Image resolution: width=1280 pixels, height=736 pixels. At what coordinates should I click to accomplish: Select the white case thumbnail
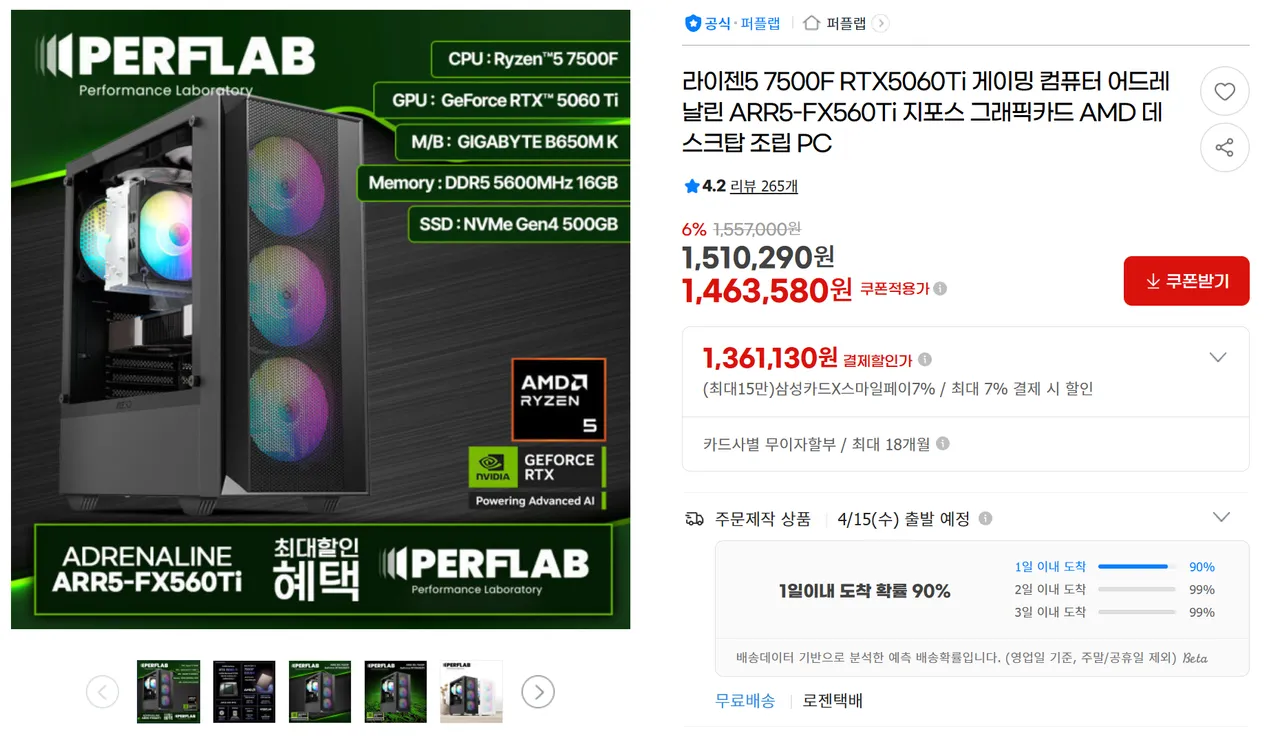[x=471, y=691]
